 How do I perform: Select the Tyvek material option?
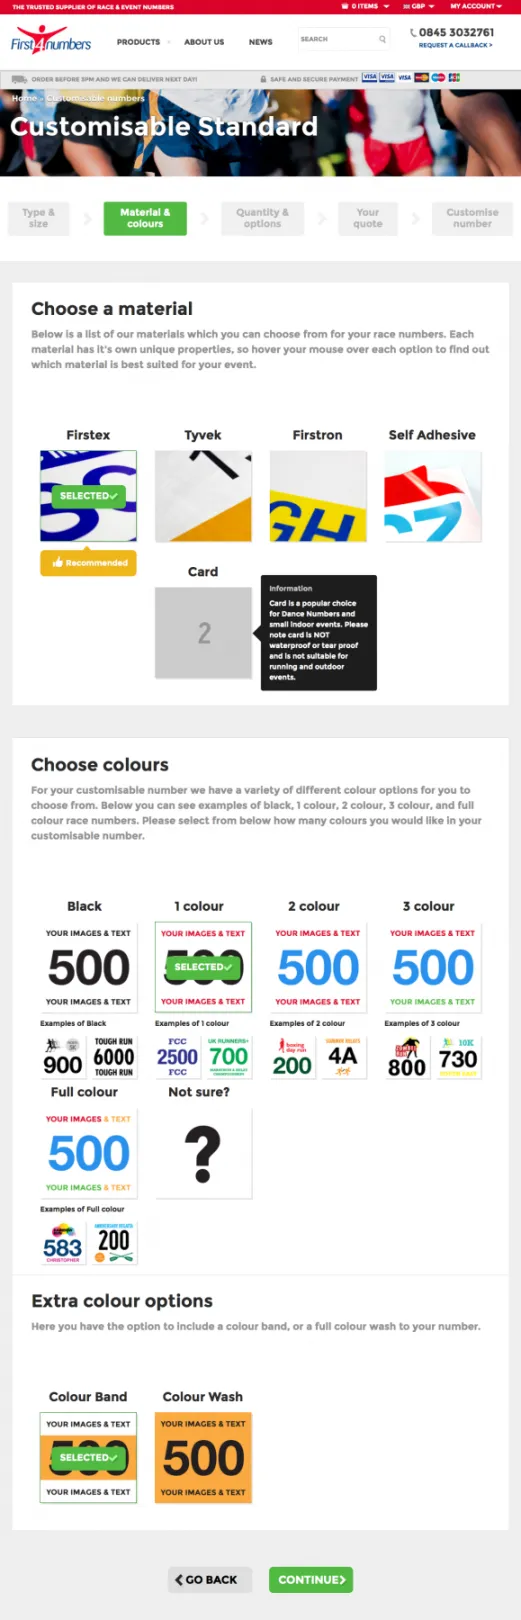tap(203, 496)
